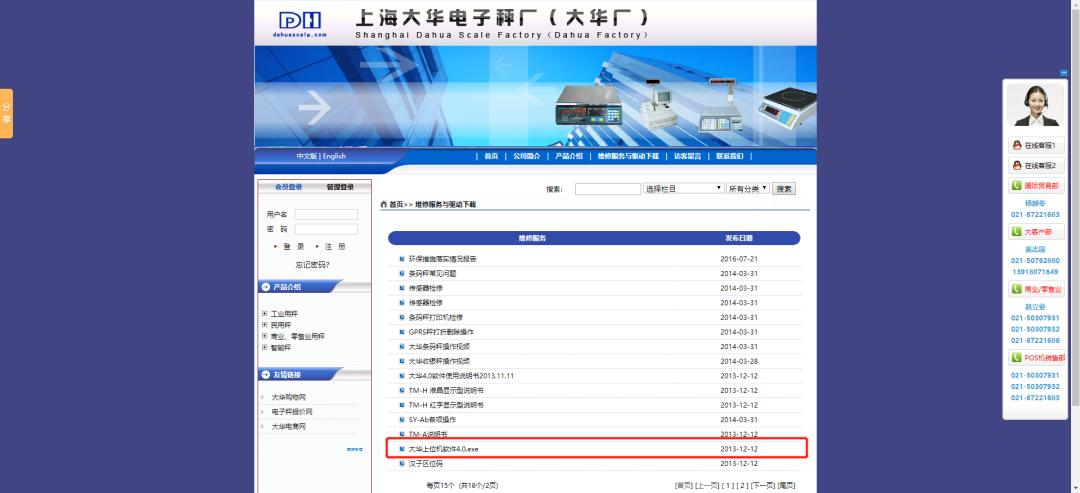Viewport: 1080px width, 493px height.
Task: Open the 选择栏目 dropdown
Action: [683, 188]
